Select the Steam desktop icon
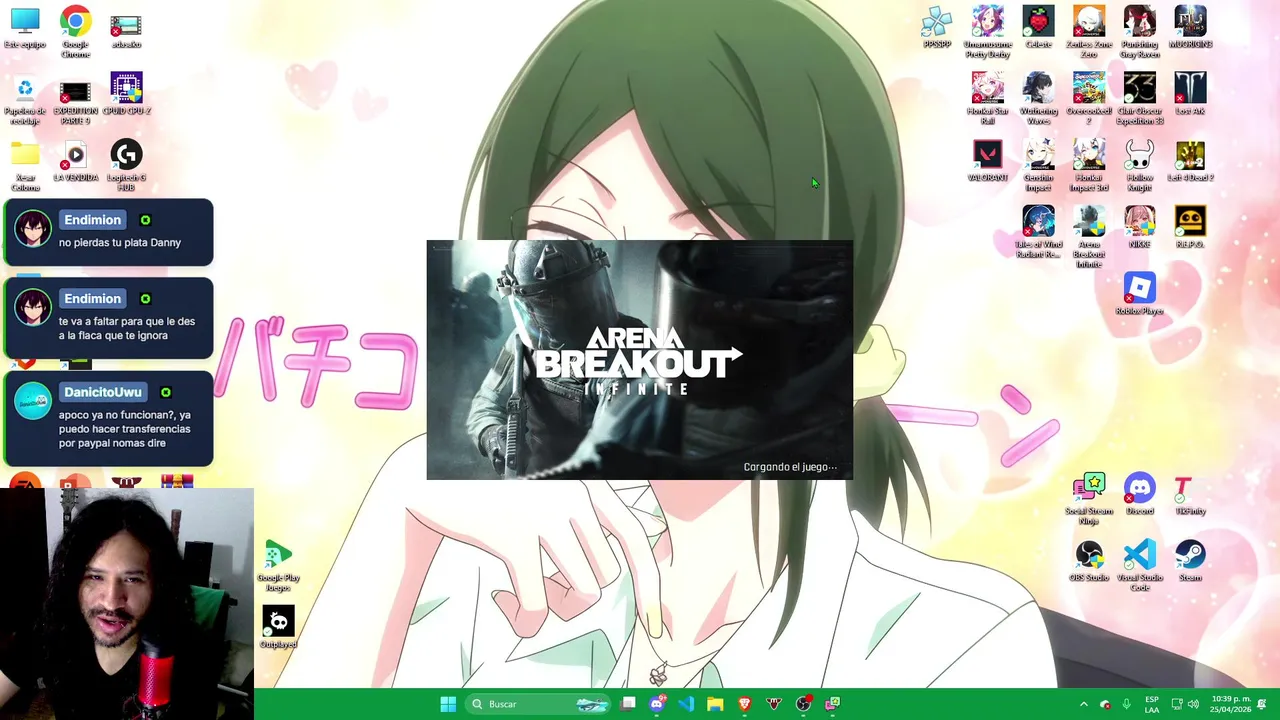Image resolution: width=1280 pixels, height=720 pixels. click(1190, 561)
